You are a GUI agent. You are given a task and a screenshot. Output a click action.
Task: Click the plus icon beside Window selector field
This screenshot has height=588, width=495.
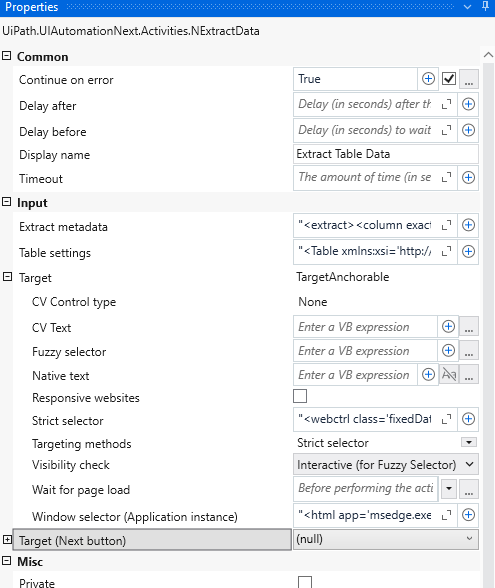(468, 515)
